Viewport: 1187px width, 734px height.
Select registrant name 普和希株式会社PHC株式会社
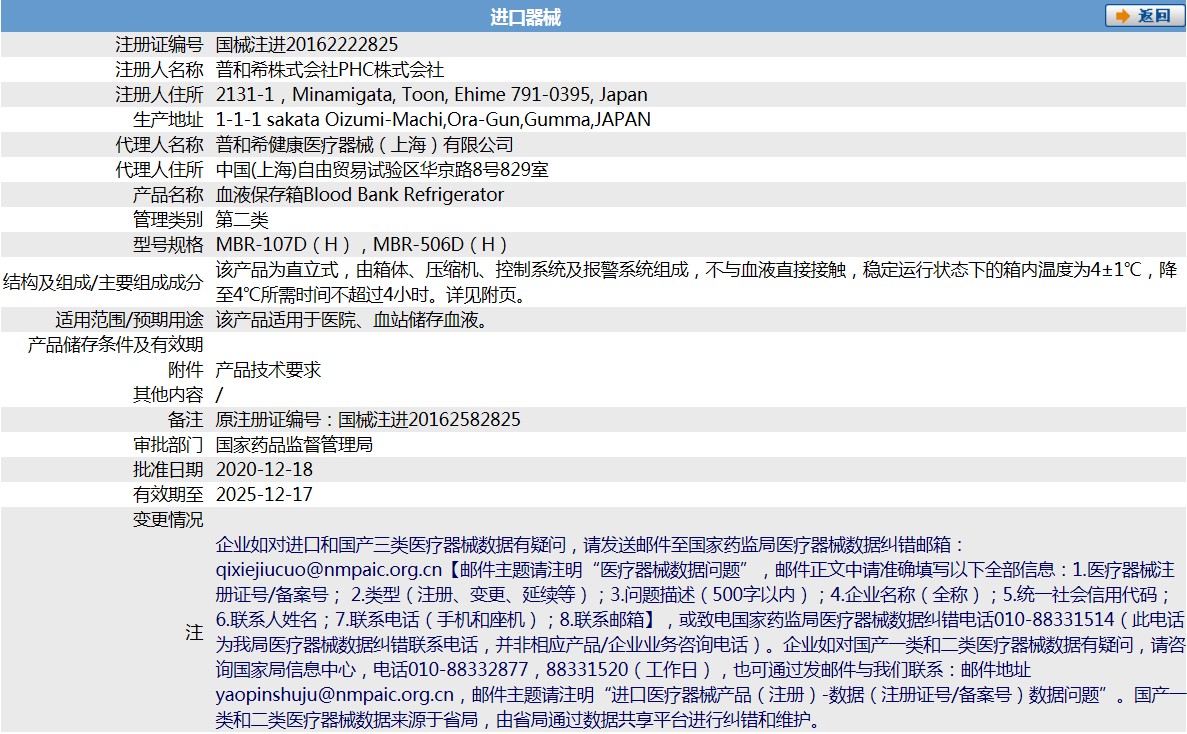[330, 70]
